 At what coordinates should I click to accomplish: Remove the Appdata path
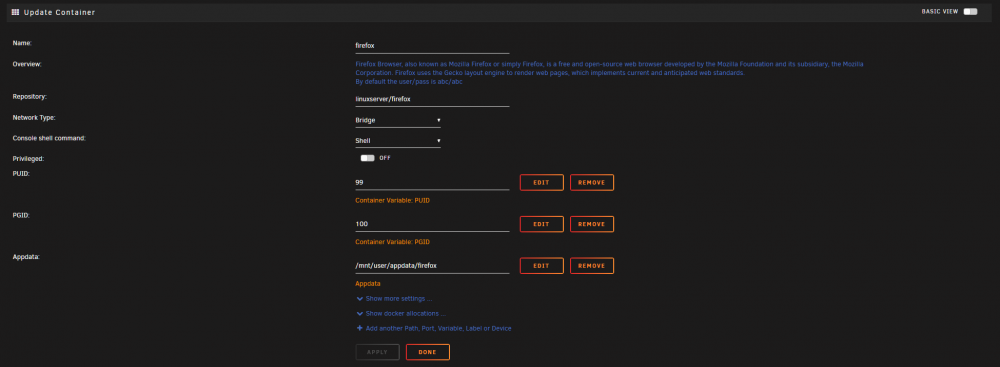pyautogui.click(x=592, y=266)
